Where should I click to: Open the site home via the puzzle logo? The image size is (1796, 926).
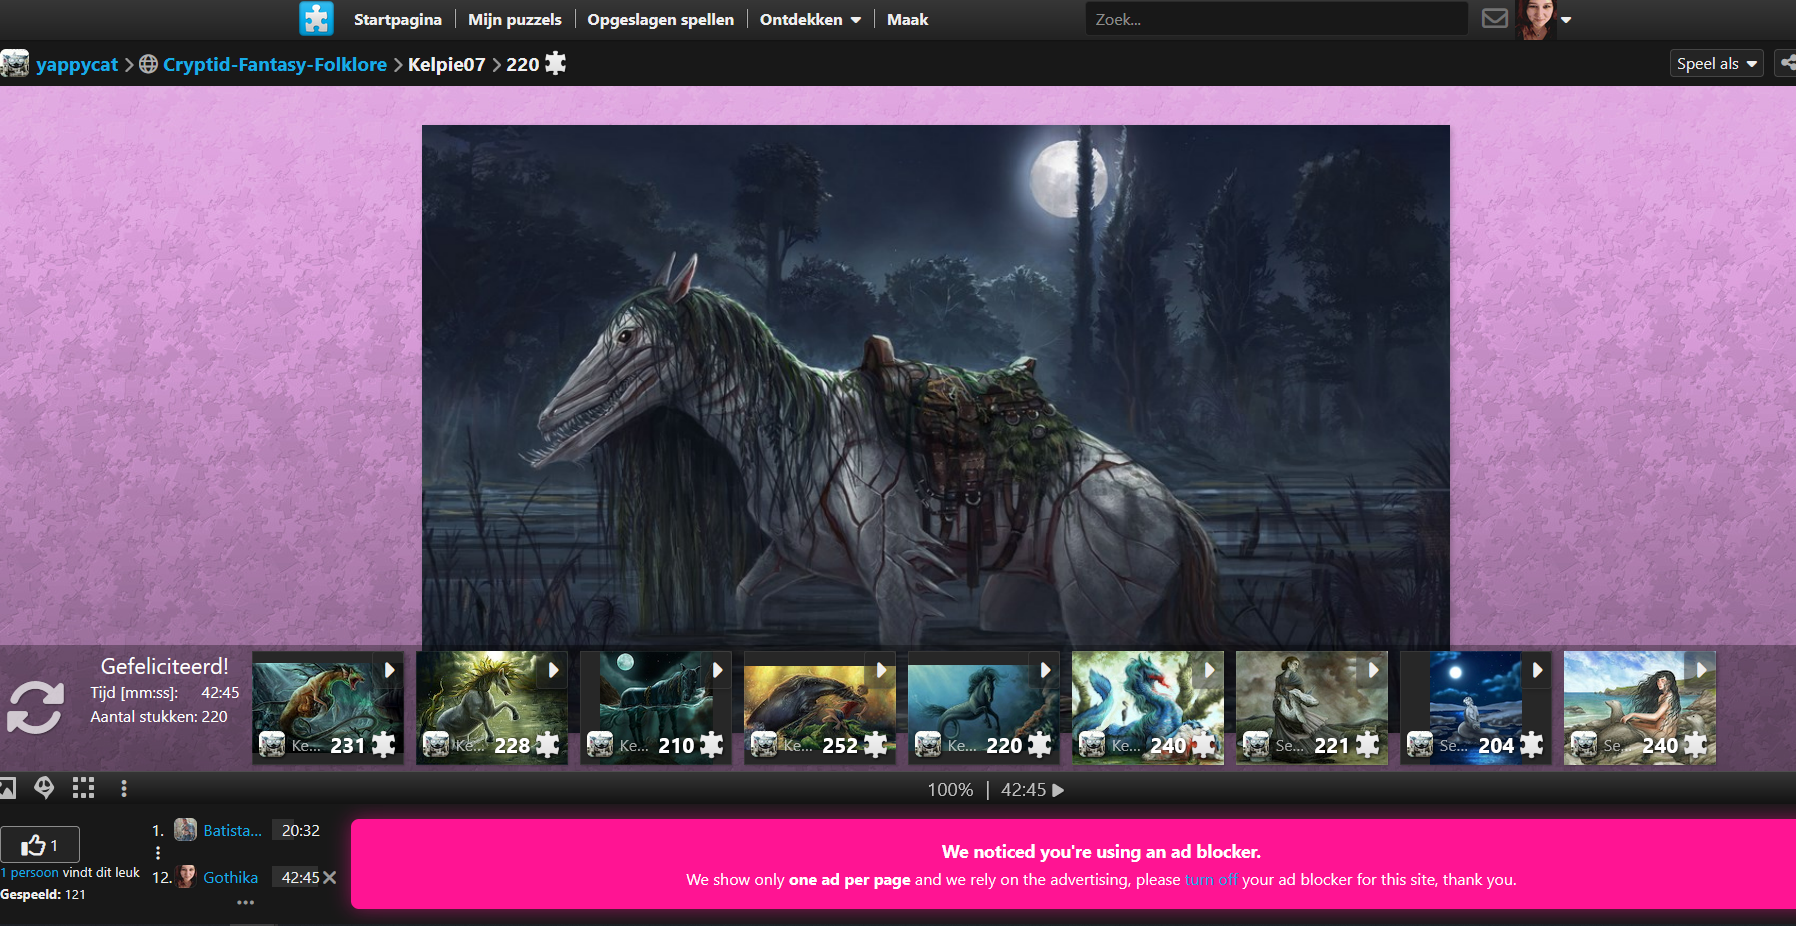pyautogui.click(x=316, y=19)
